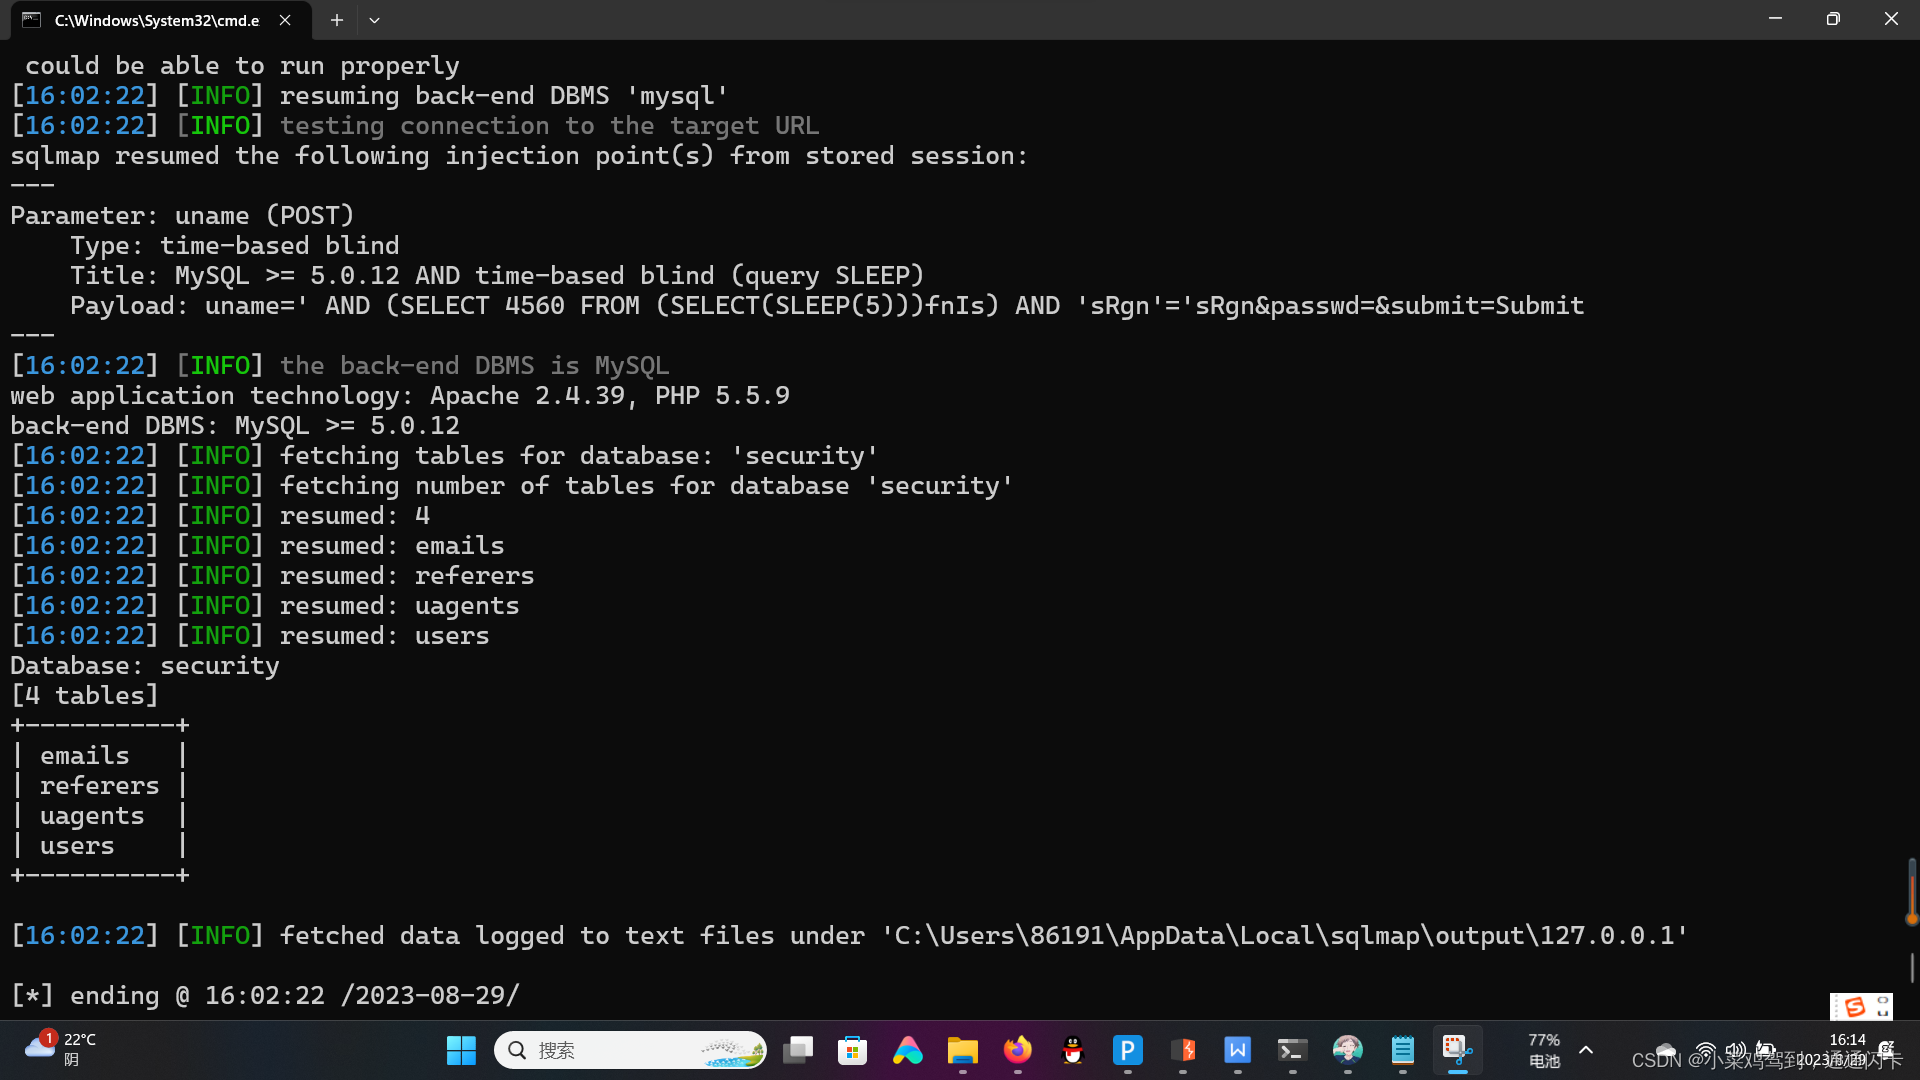Screen dimensions: 1920x1080
Task: Launch QQ from the taskbar
Action: click(x=1072, y=1051)
